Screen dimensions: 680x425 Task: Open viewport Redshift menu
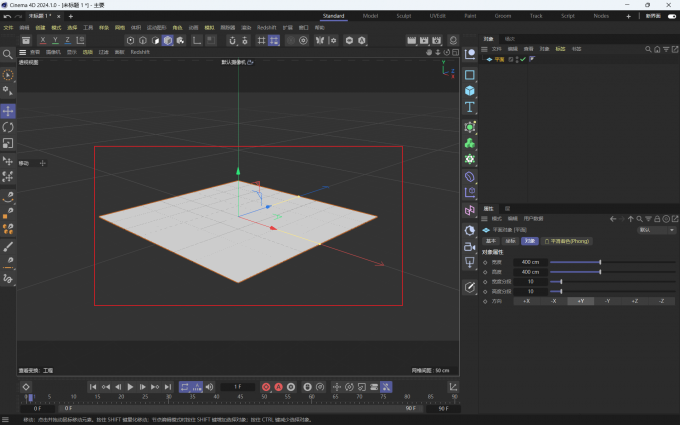(140, 52)
